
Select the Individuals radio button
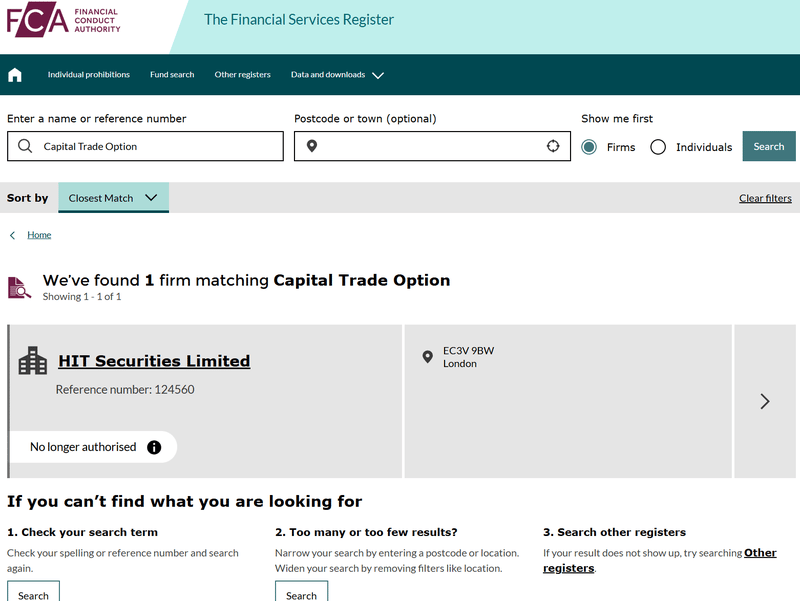coord(658,147)
